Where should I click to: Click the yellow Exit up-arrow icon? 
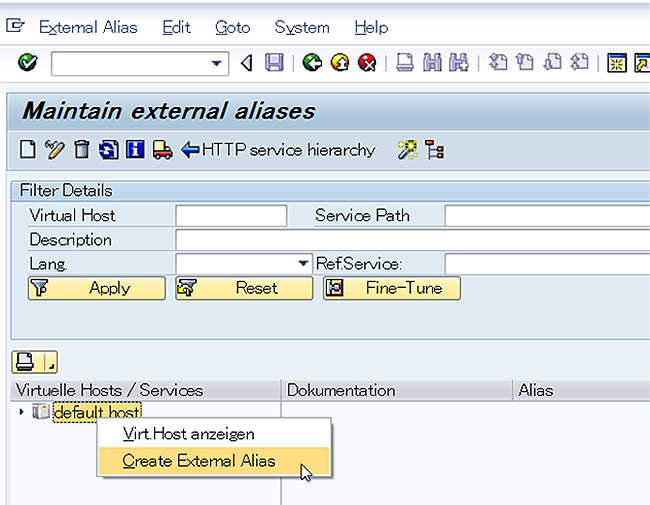[340, 63]
